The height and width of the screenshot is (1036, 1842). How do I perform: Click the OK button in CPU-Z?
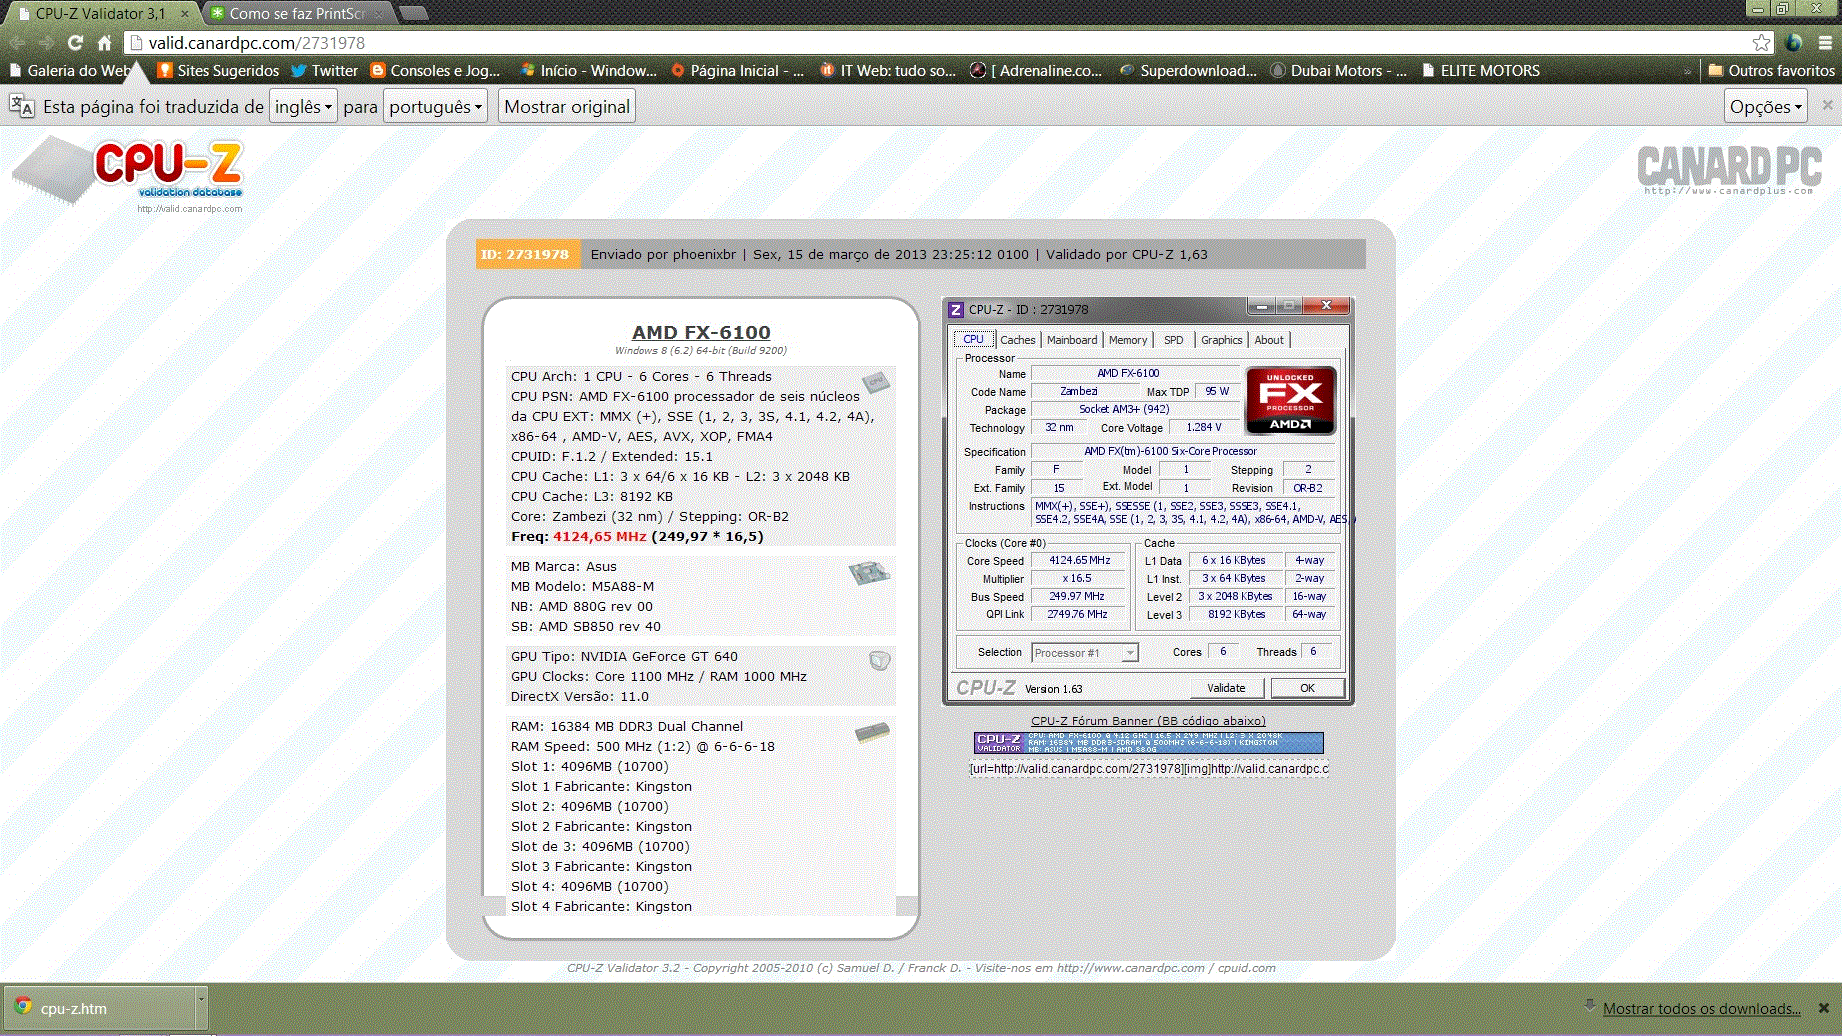(x=1307, y=688)
